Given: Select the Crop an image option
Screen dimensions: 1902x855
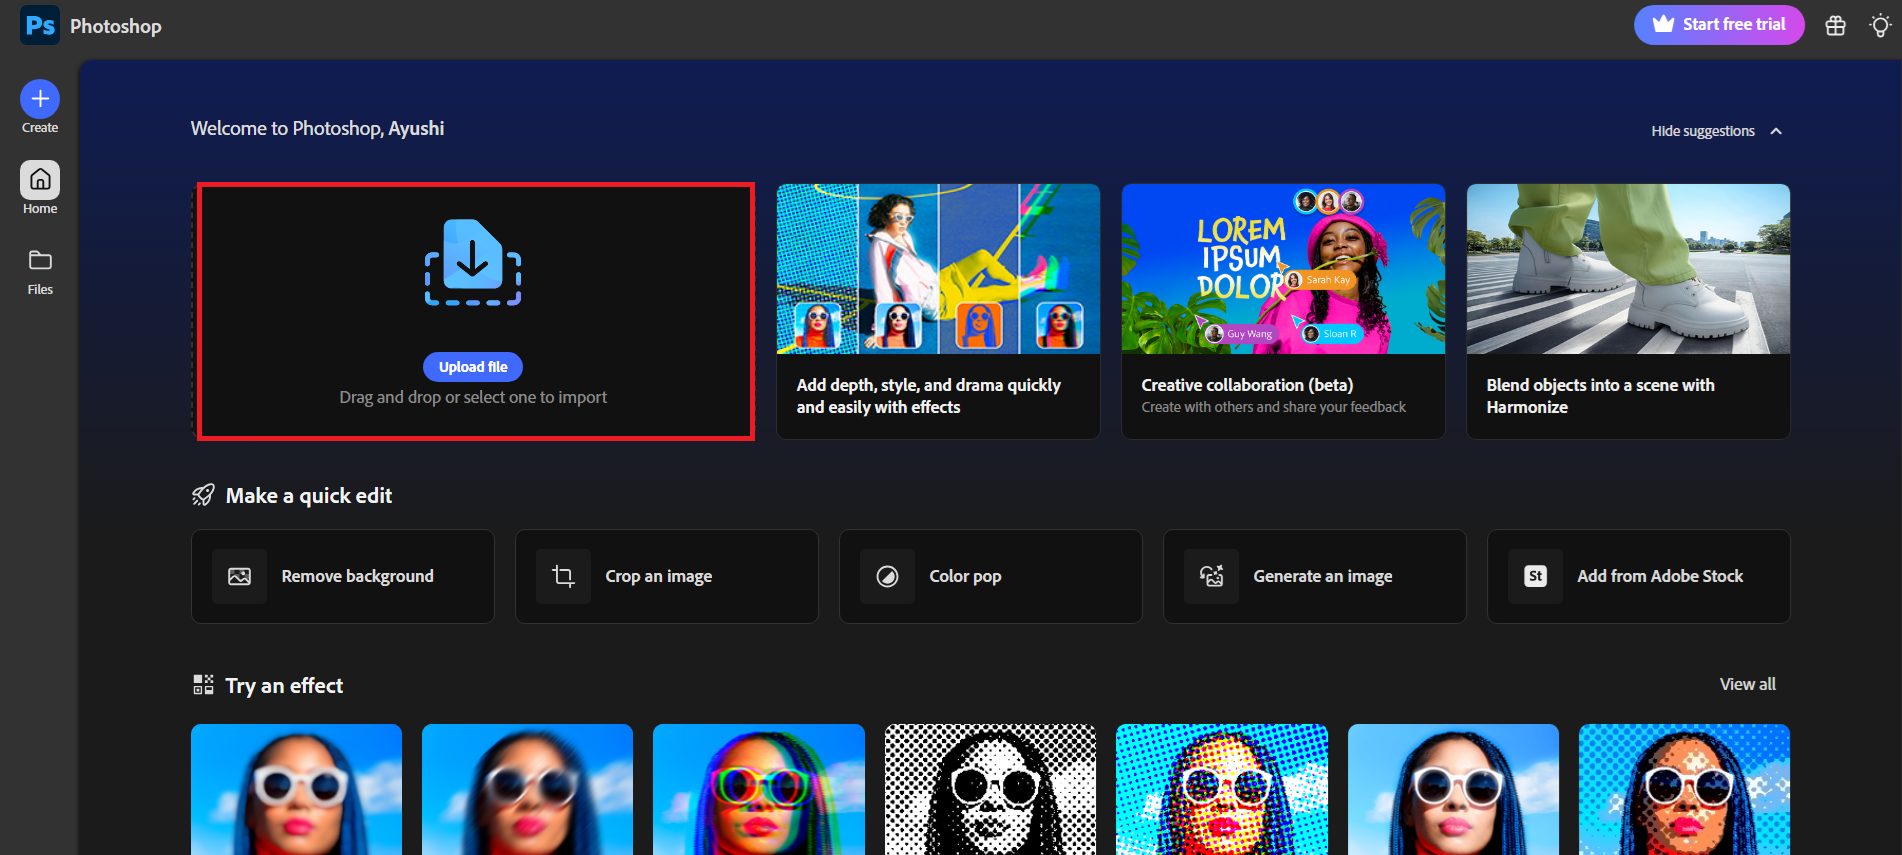Looking at the screenshot, I should (x=666, y=576).
